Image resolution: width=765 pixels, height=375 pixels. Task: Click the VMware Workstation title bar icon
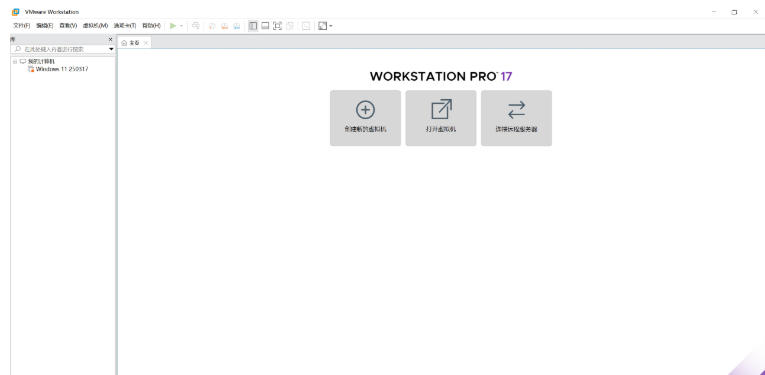coord(16,12)
